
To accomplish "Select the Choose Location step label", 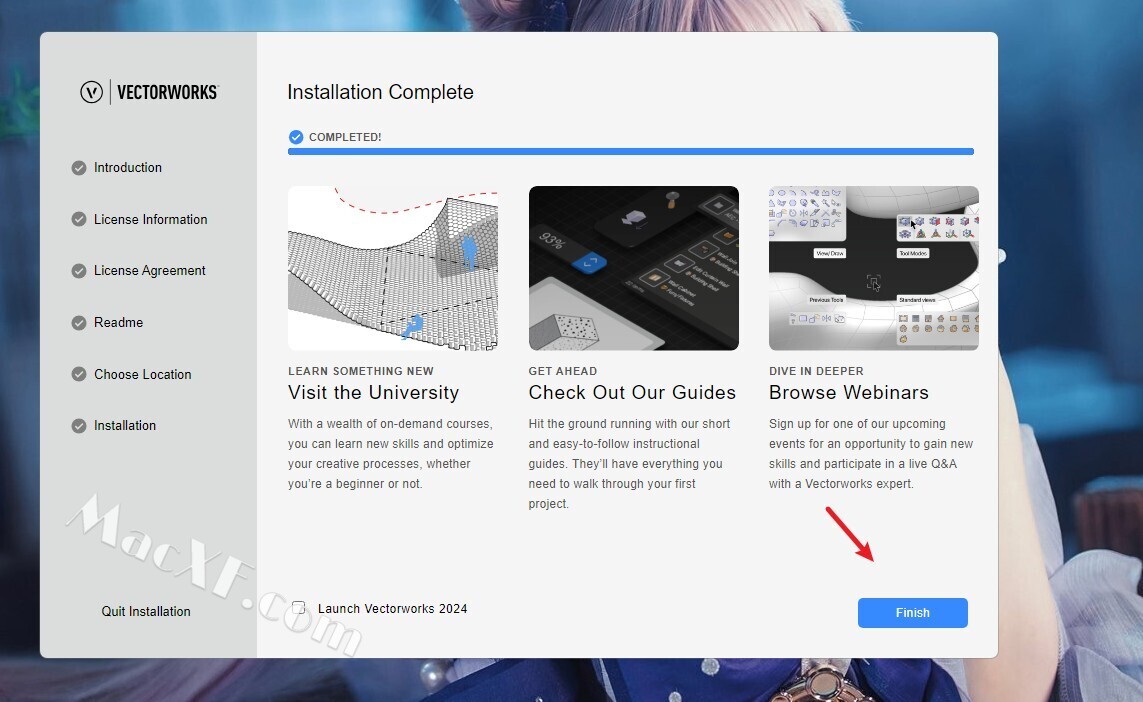I will coord(142,374).
